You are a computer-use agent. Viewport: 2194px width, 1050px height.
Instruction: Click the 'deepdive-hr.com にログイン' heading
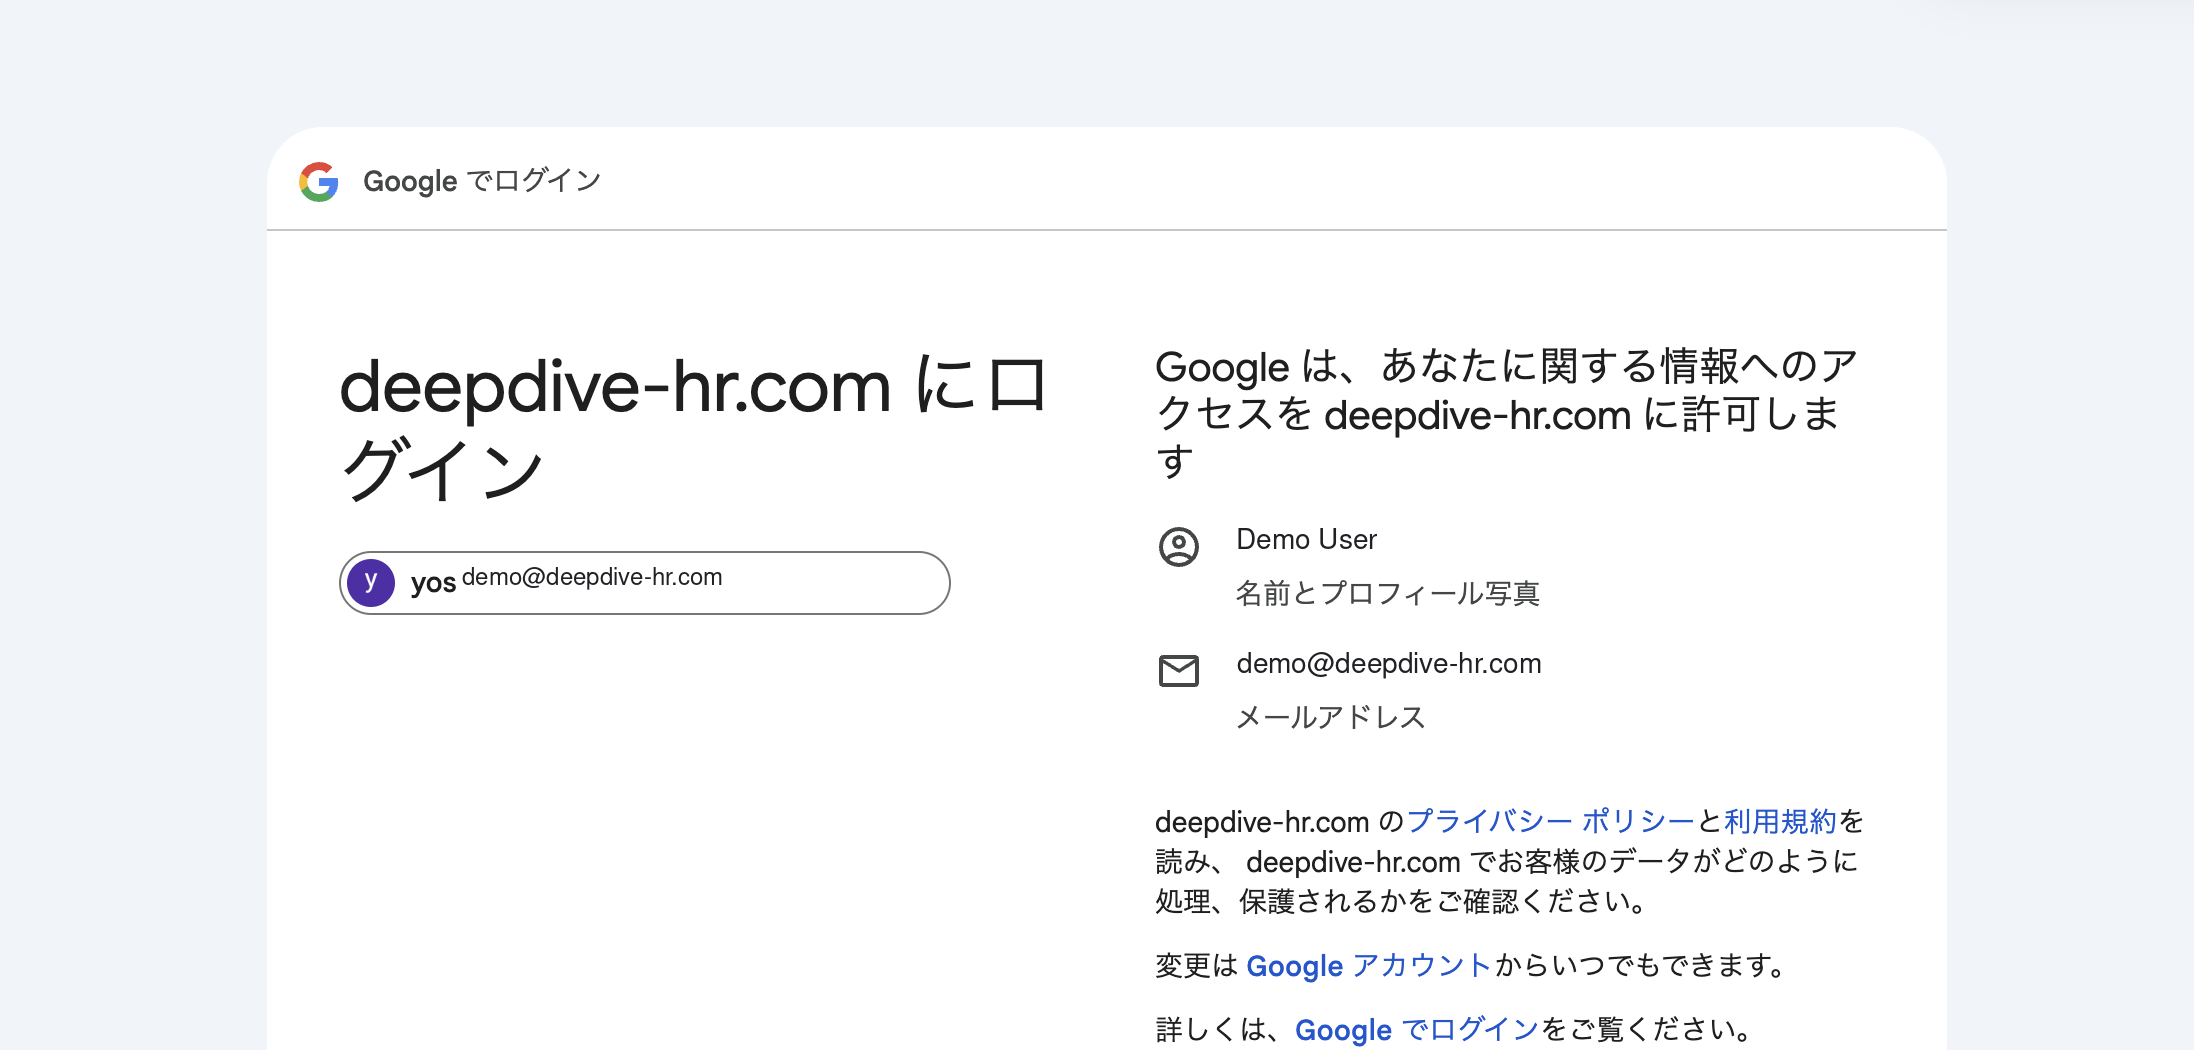[693, 428]
